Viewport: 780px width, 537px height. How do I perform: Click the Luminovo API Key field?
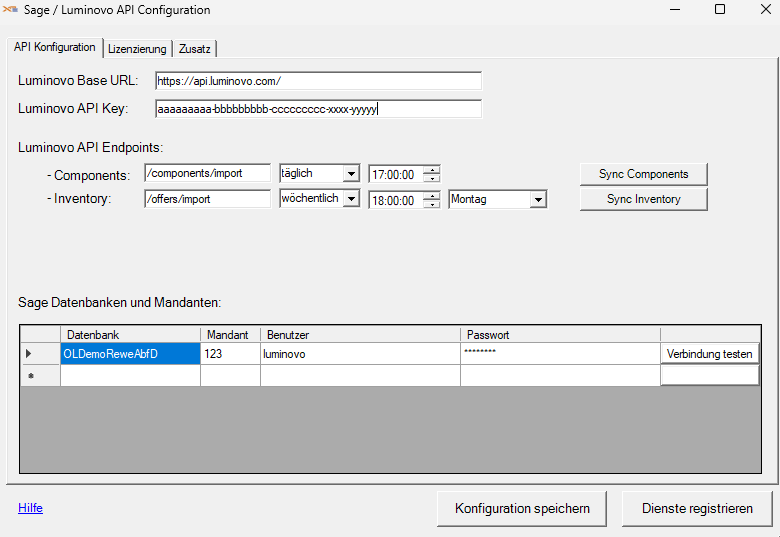[x=318, y=109]
